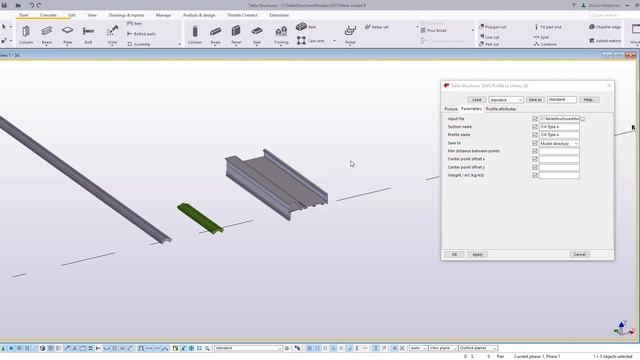
Task: Open the View plane dropdown
Action: pos(442,348)
